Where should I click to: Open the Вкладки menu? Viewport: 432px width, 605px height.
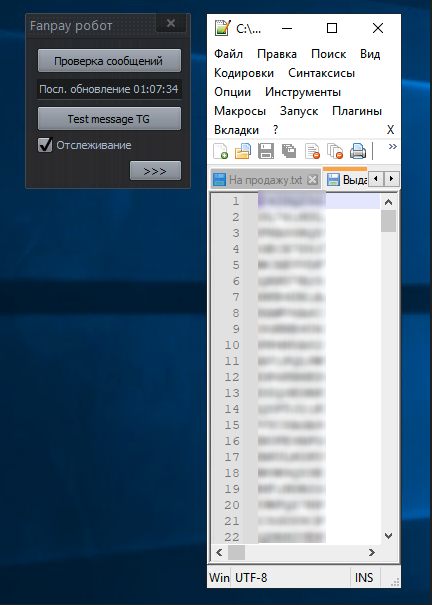tap(236, 130)
